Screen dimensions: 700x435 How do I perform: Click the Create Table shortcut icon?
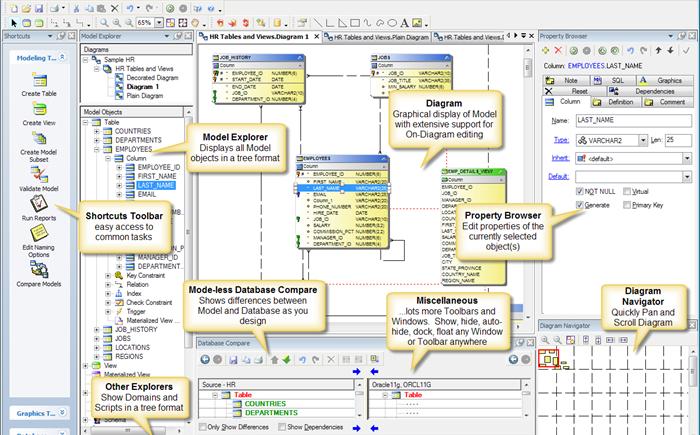coord(39,81)
